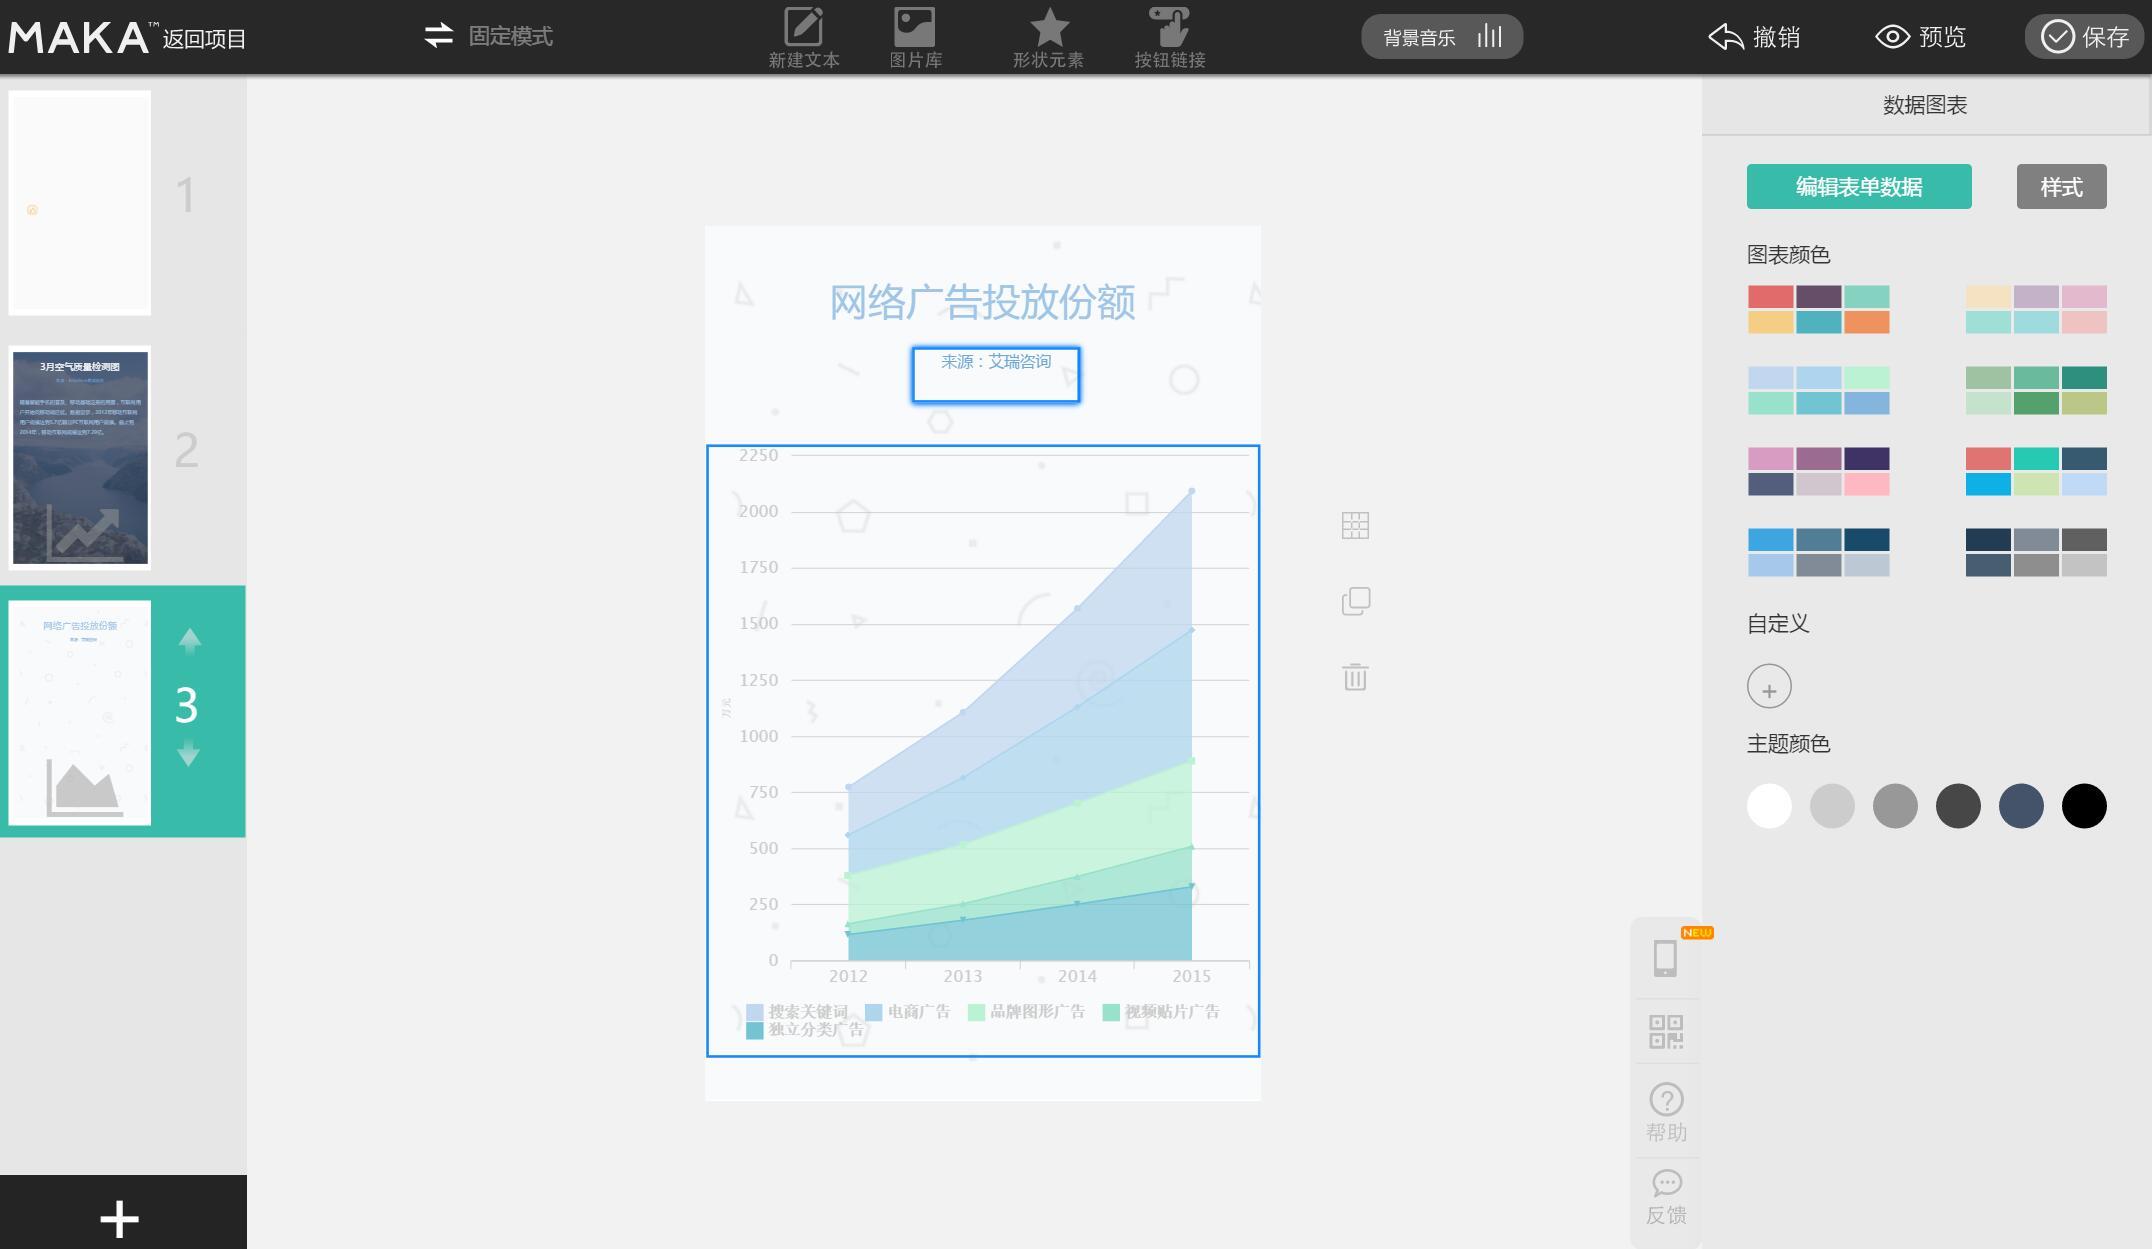Viewport: 2152px width, 1249px height.
Task: Select slate blue theme color
Action: point(2021,806)
